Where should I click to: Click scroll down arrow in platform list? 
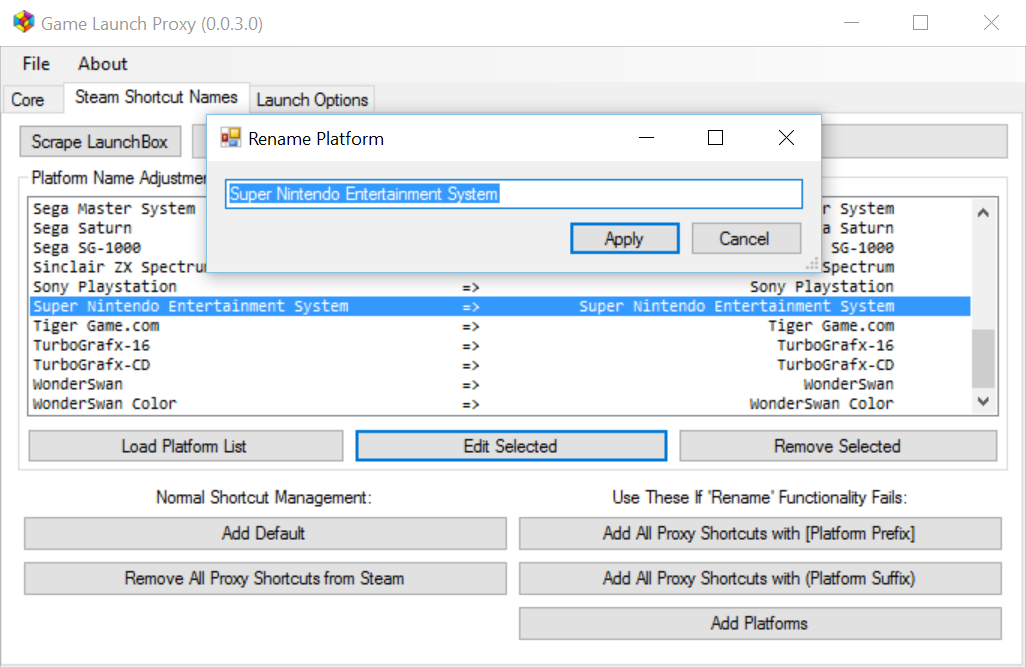pyautogui.click(x=983, y=401)
